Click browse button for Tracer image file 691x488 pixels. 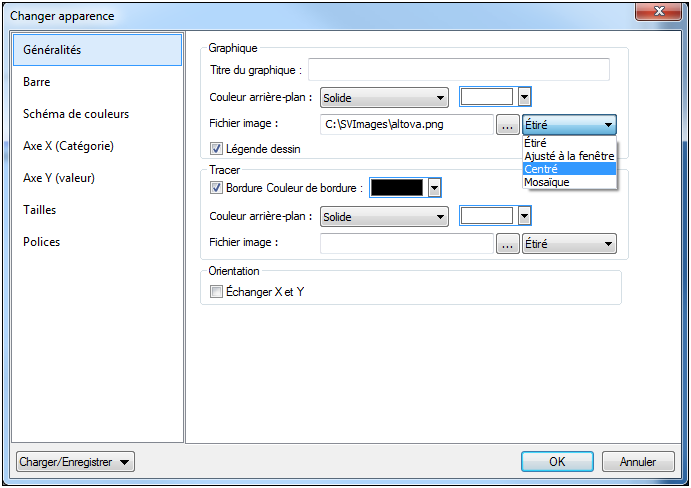(x=507, y=243)
